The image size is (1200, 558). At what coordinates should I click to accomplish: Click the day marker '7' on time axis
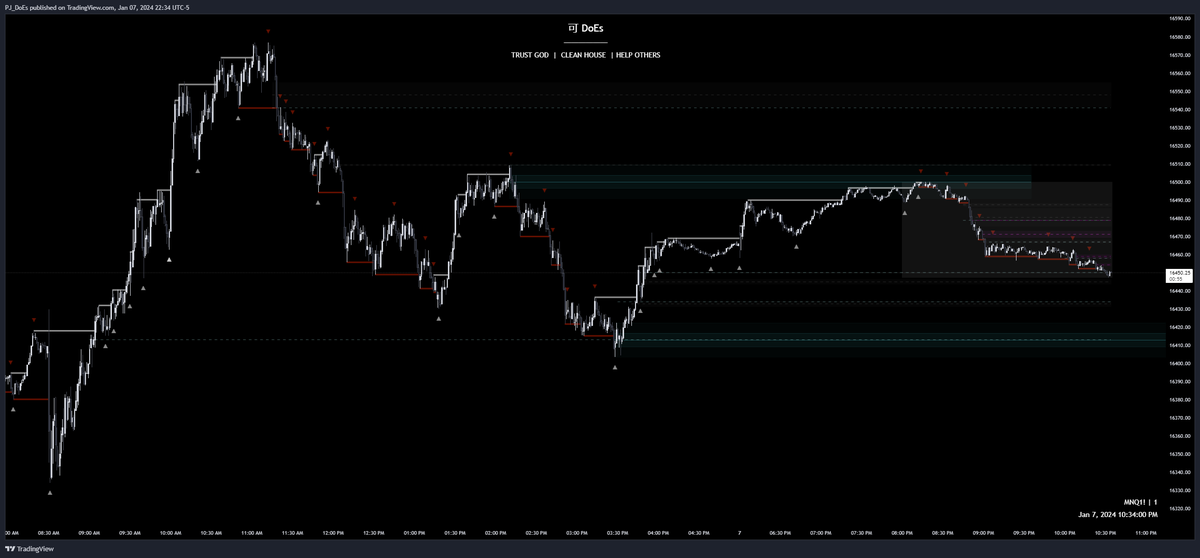(740, 533)
